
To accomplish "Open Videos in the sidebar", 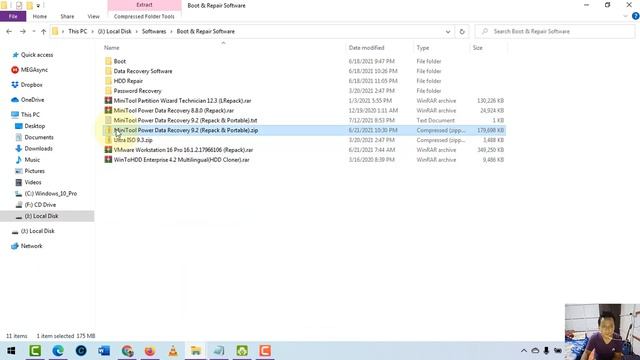I will 33,182.
